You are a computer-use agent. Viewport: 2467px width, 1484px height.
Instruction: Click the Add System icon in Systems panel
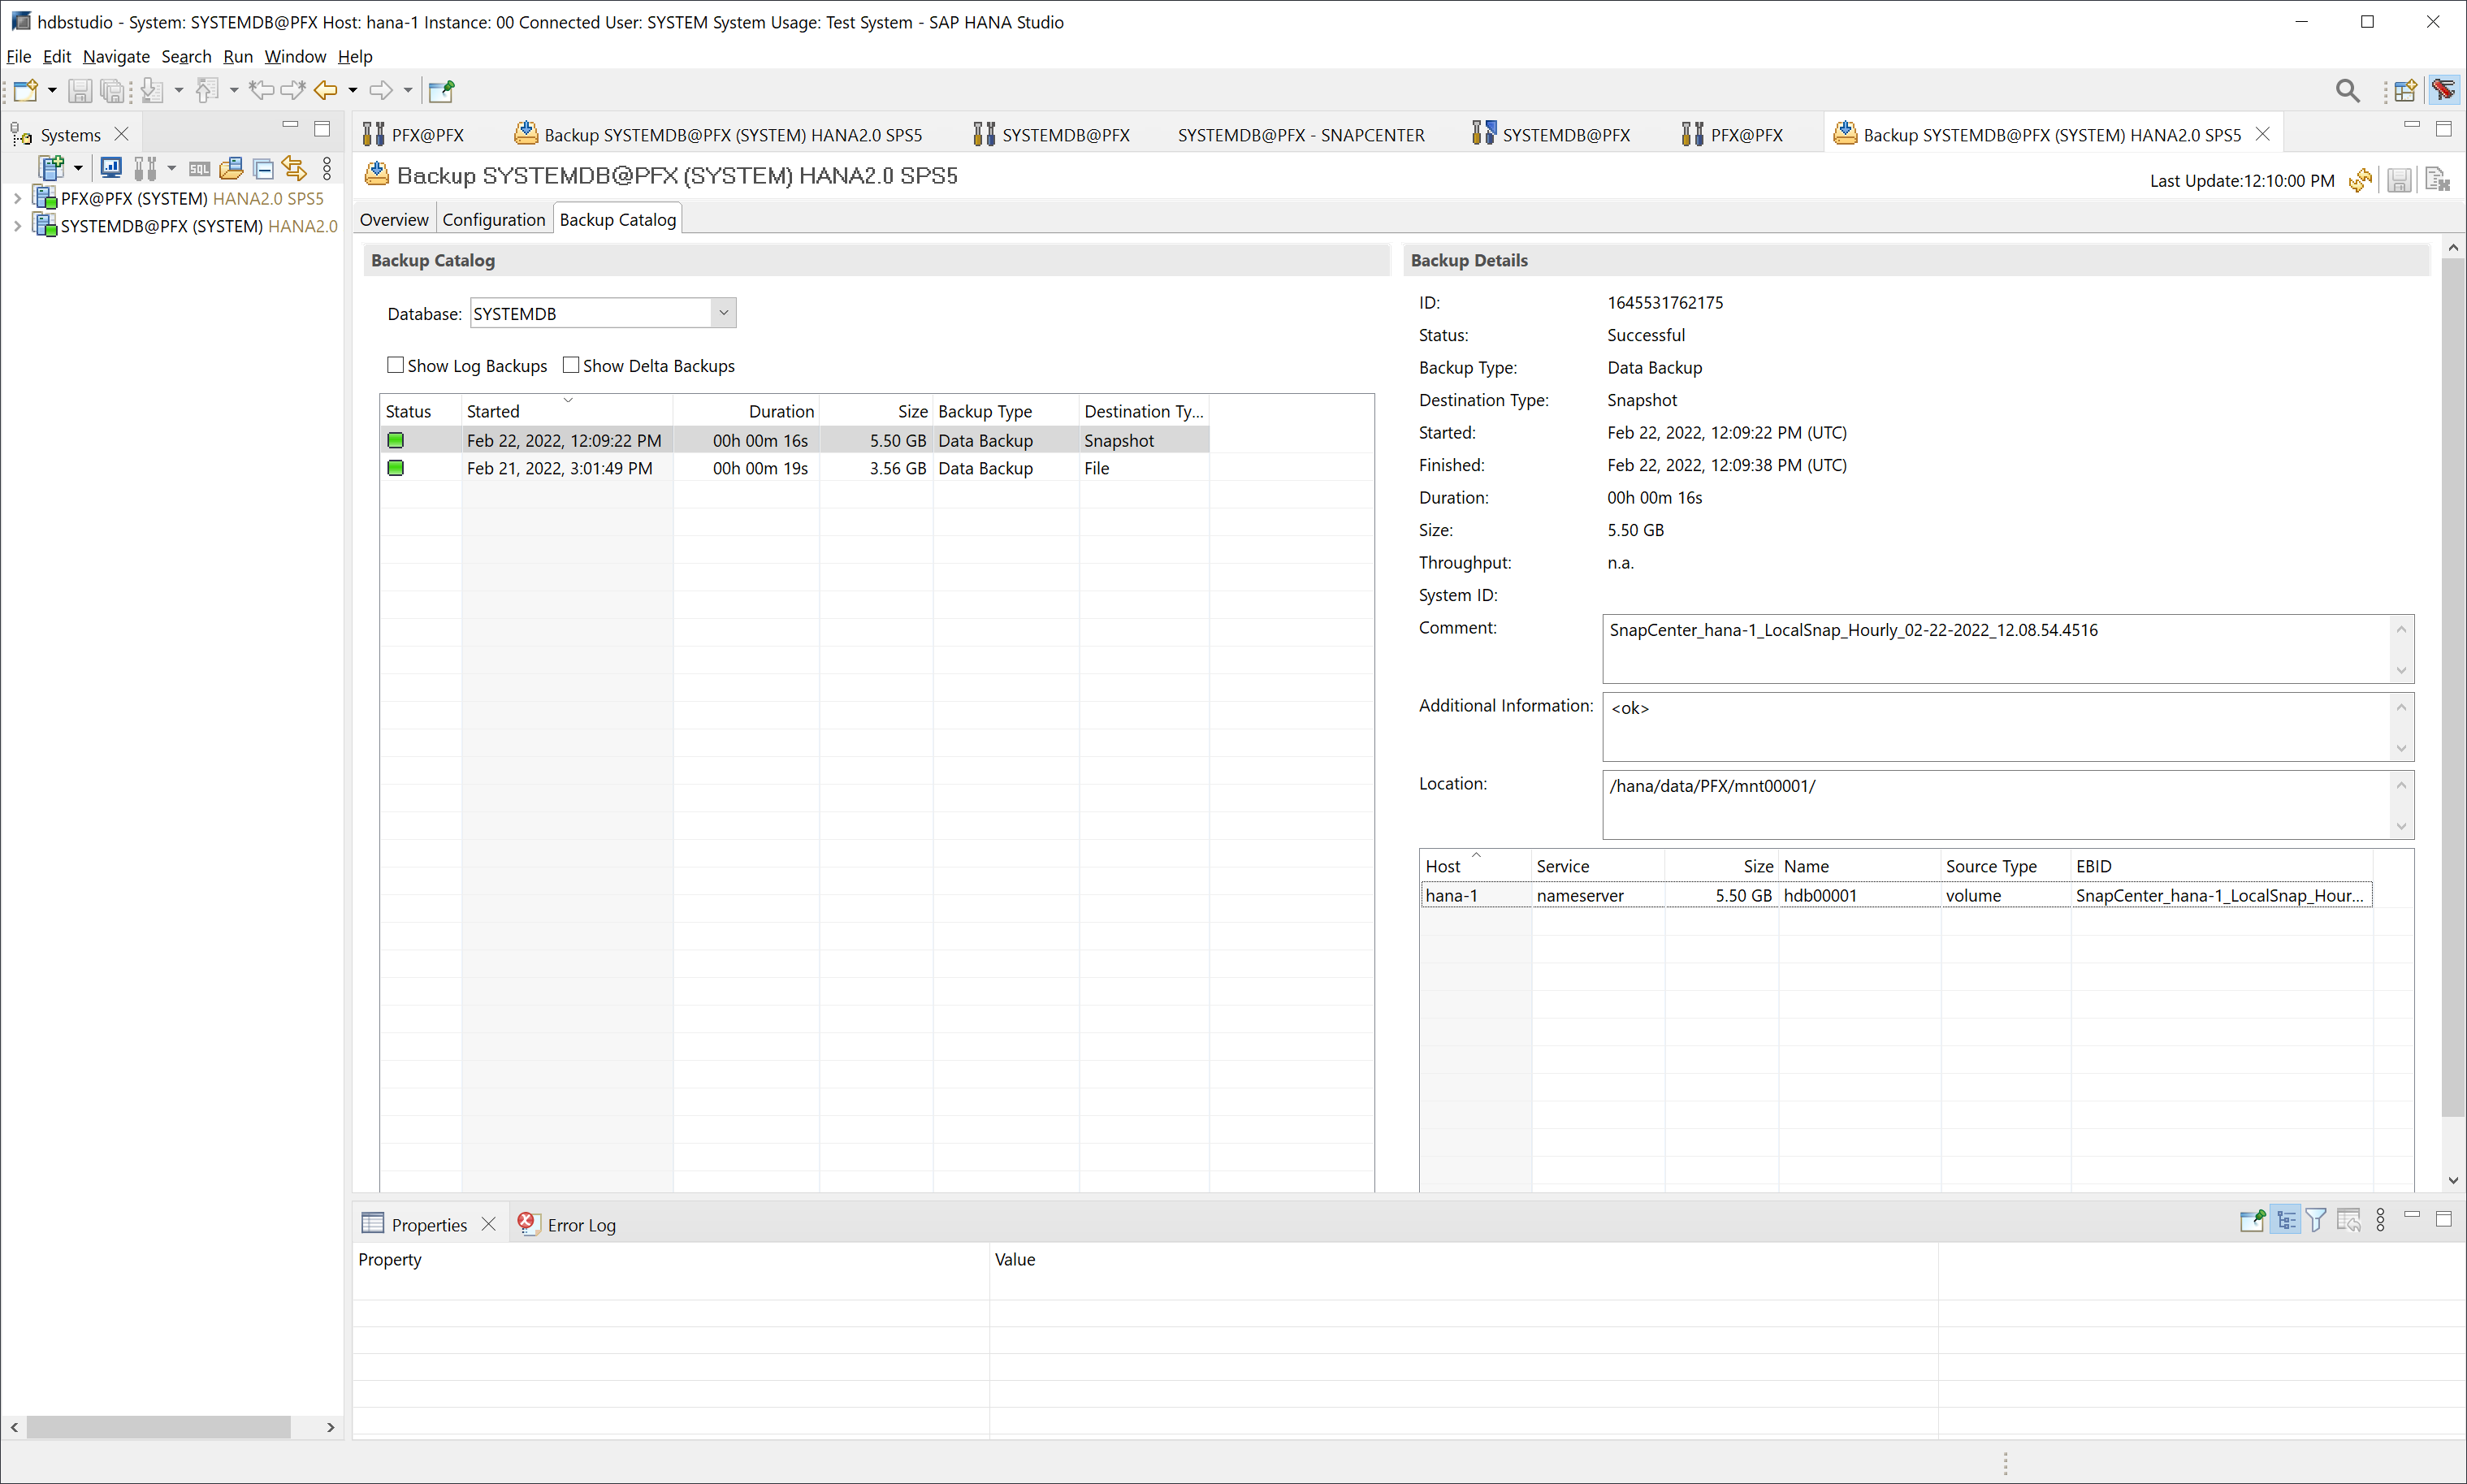tap(50, 168)
